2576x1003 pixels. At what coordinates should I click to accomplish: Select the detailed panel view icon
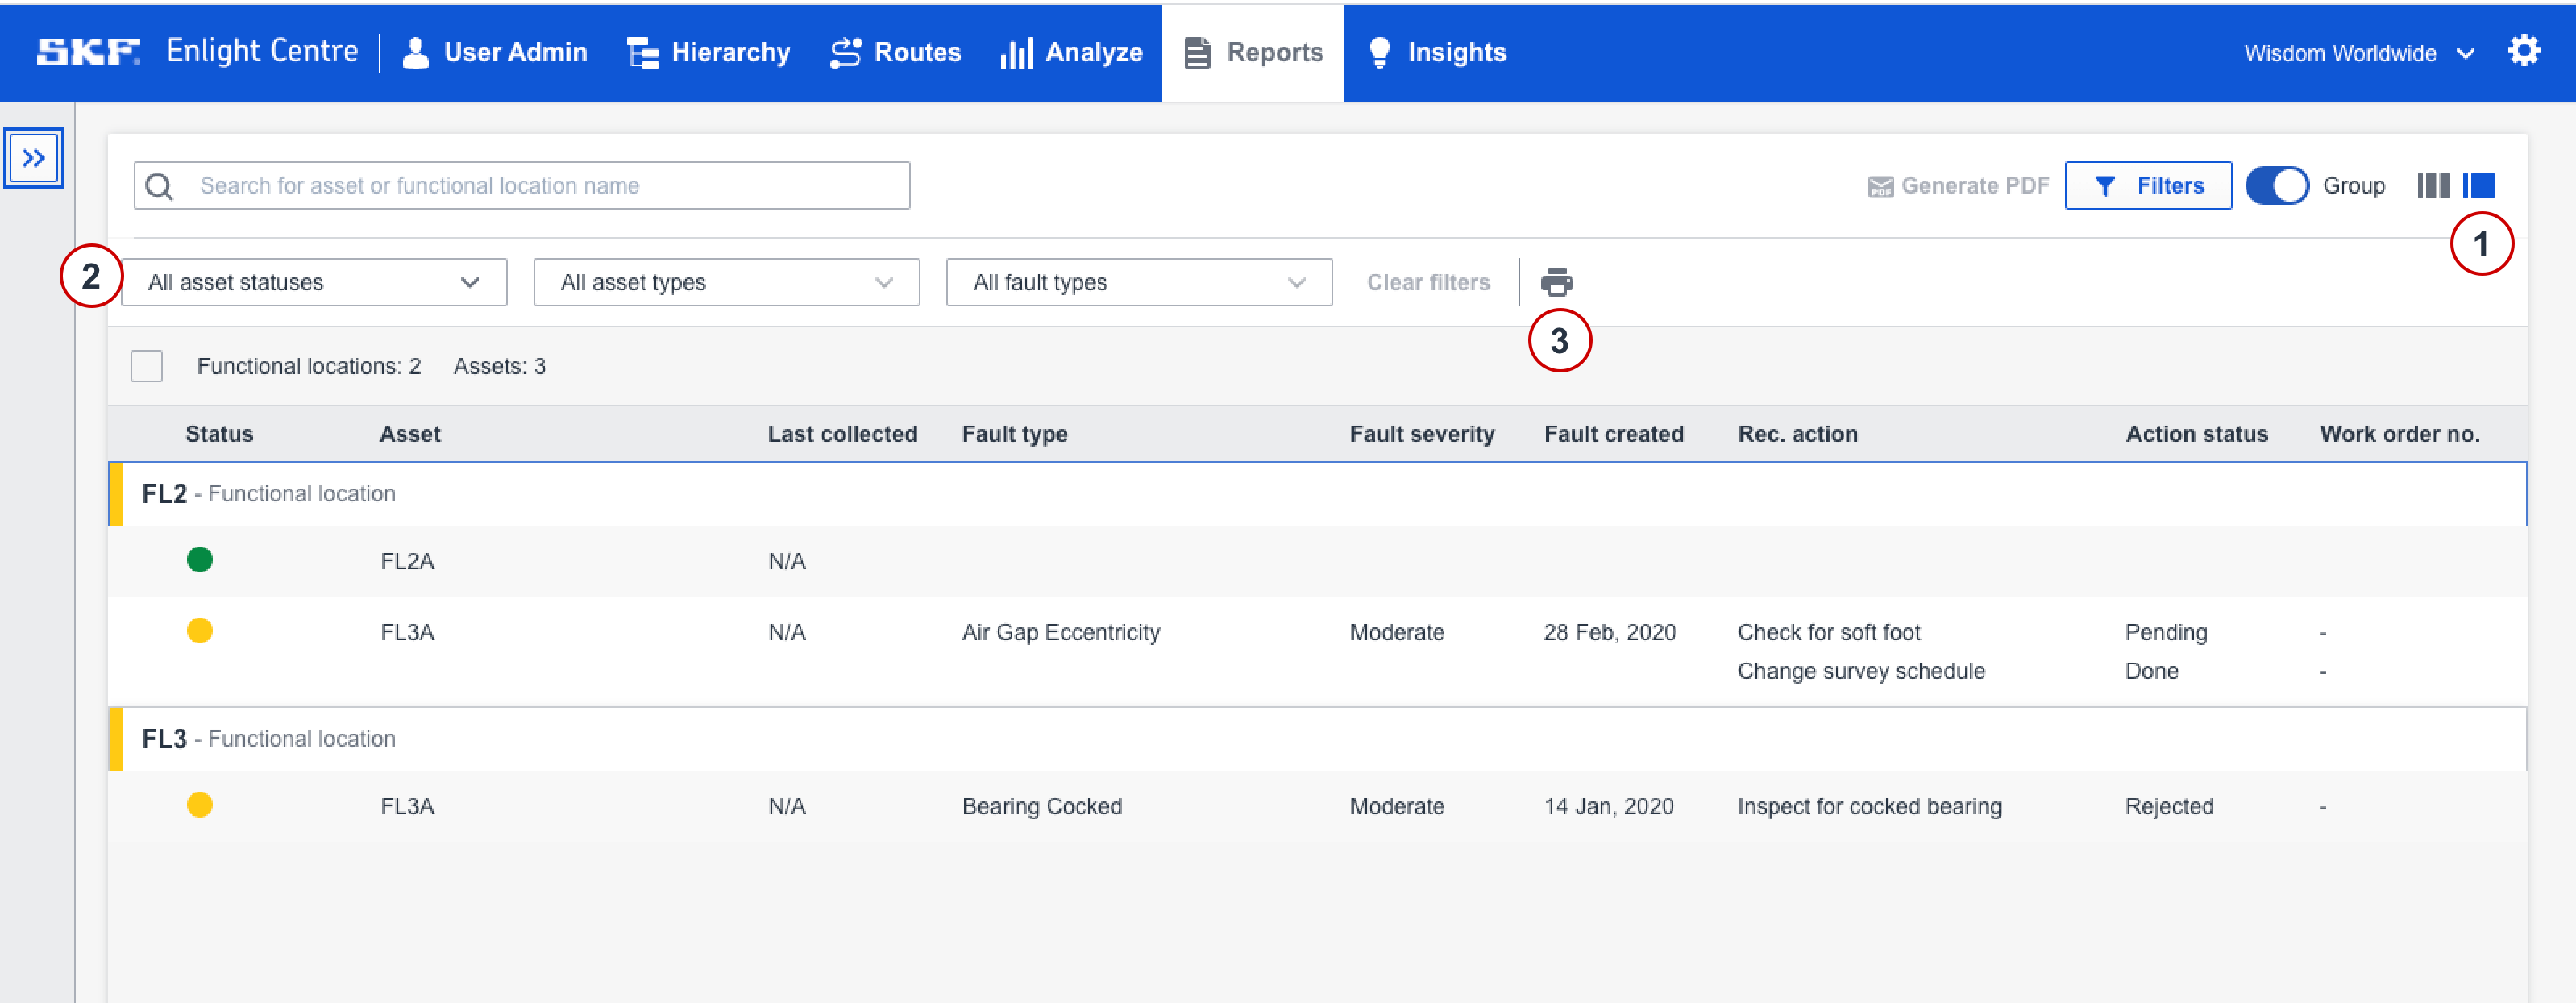point(2479,186)
